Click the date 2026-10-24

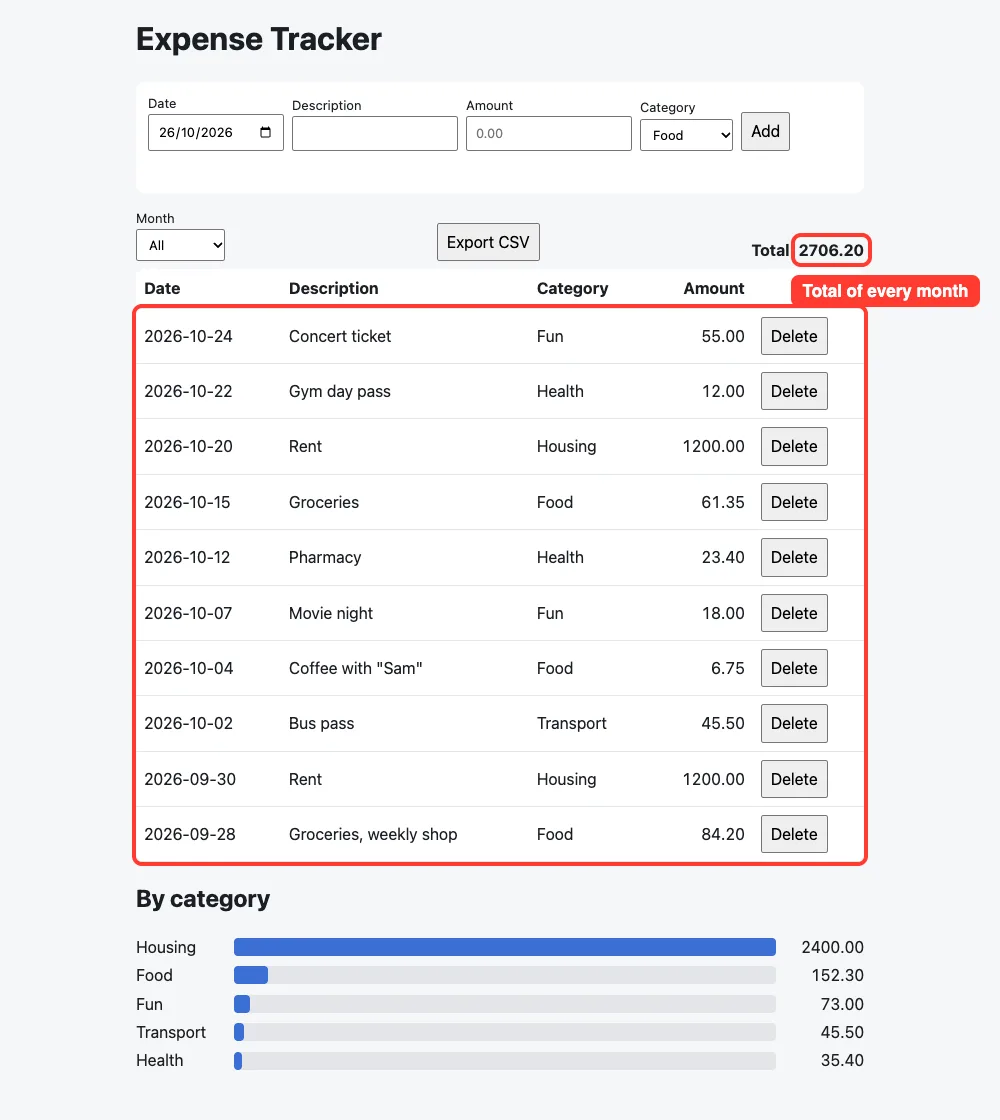point(189,336)
